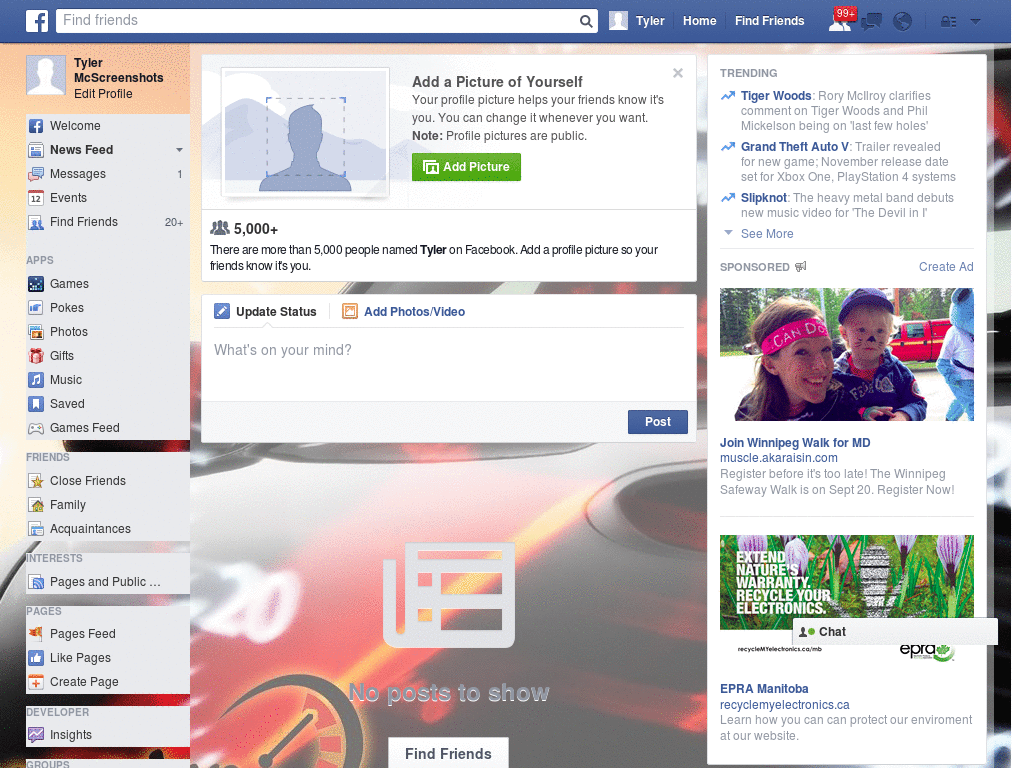Open Join Winnipeg Walk for MD link

(x=795, y=443)
